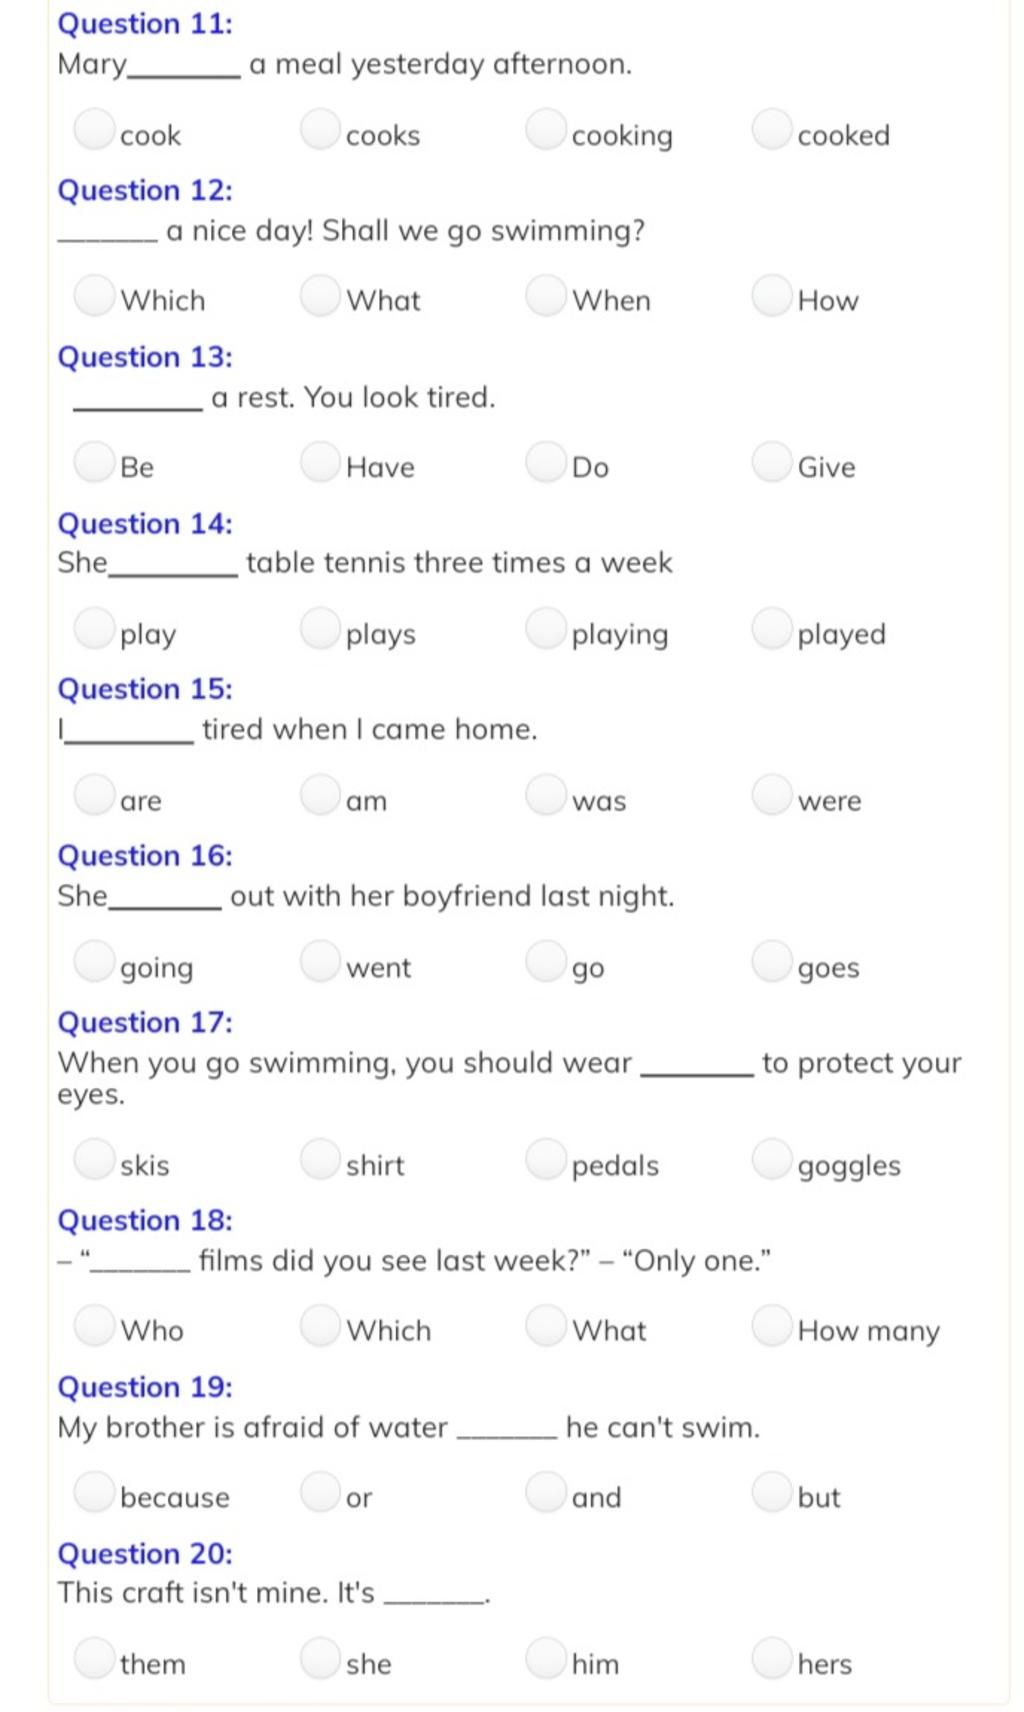Choose the 'goes' radio option
The width and height of the screenshot is (1024, 1712).
click(772, 961)
